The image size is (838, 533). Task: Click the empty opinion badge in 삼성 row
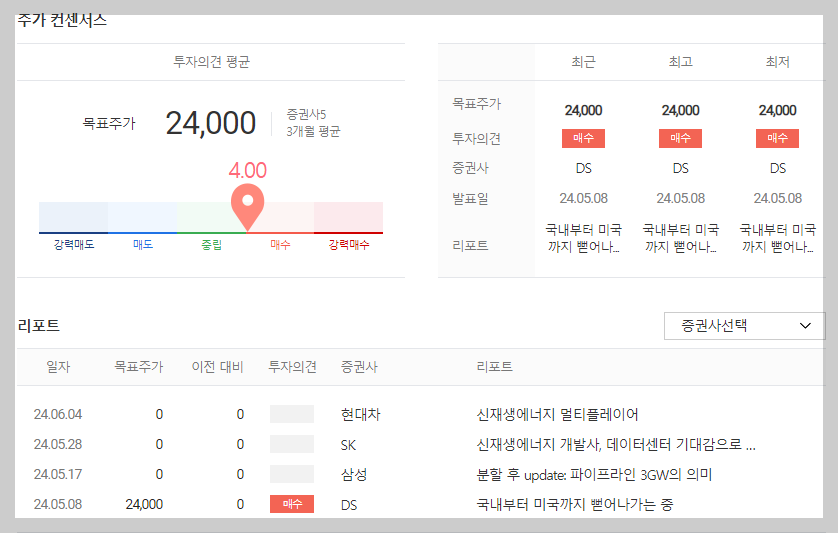click(292, 474)
